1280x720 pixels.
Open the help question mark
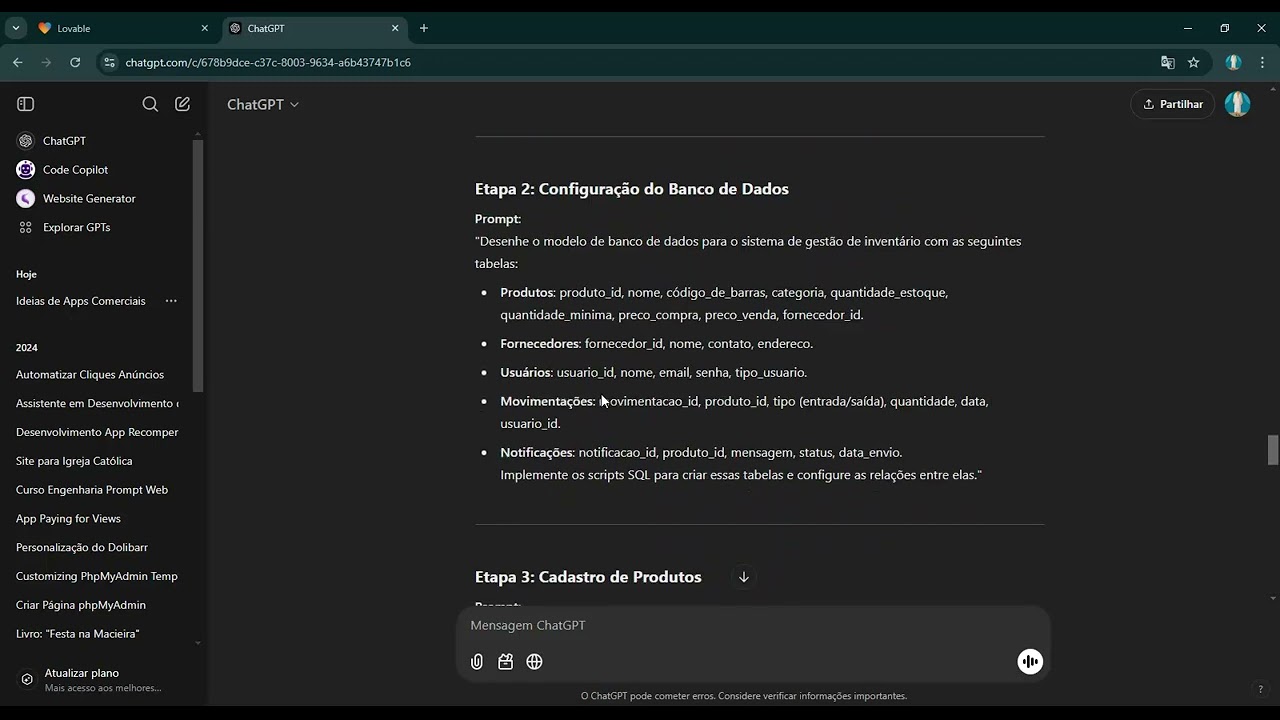1260,689
